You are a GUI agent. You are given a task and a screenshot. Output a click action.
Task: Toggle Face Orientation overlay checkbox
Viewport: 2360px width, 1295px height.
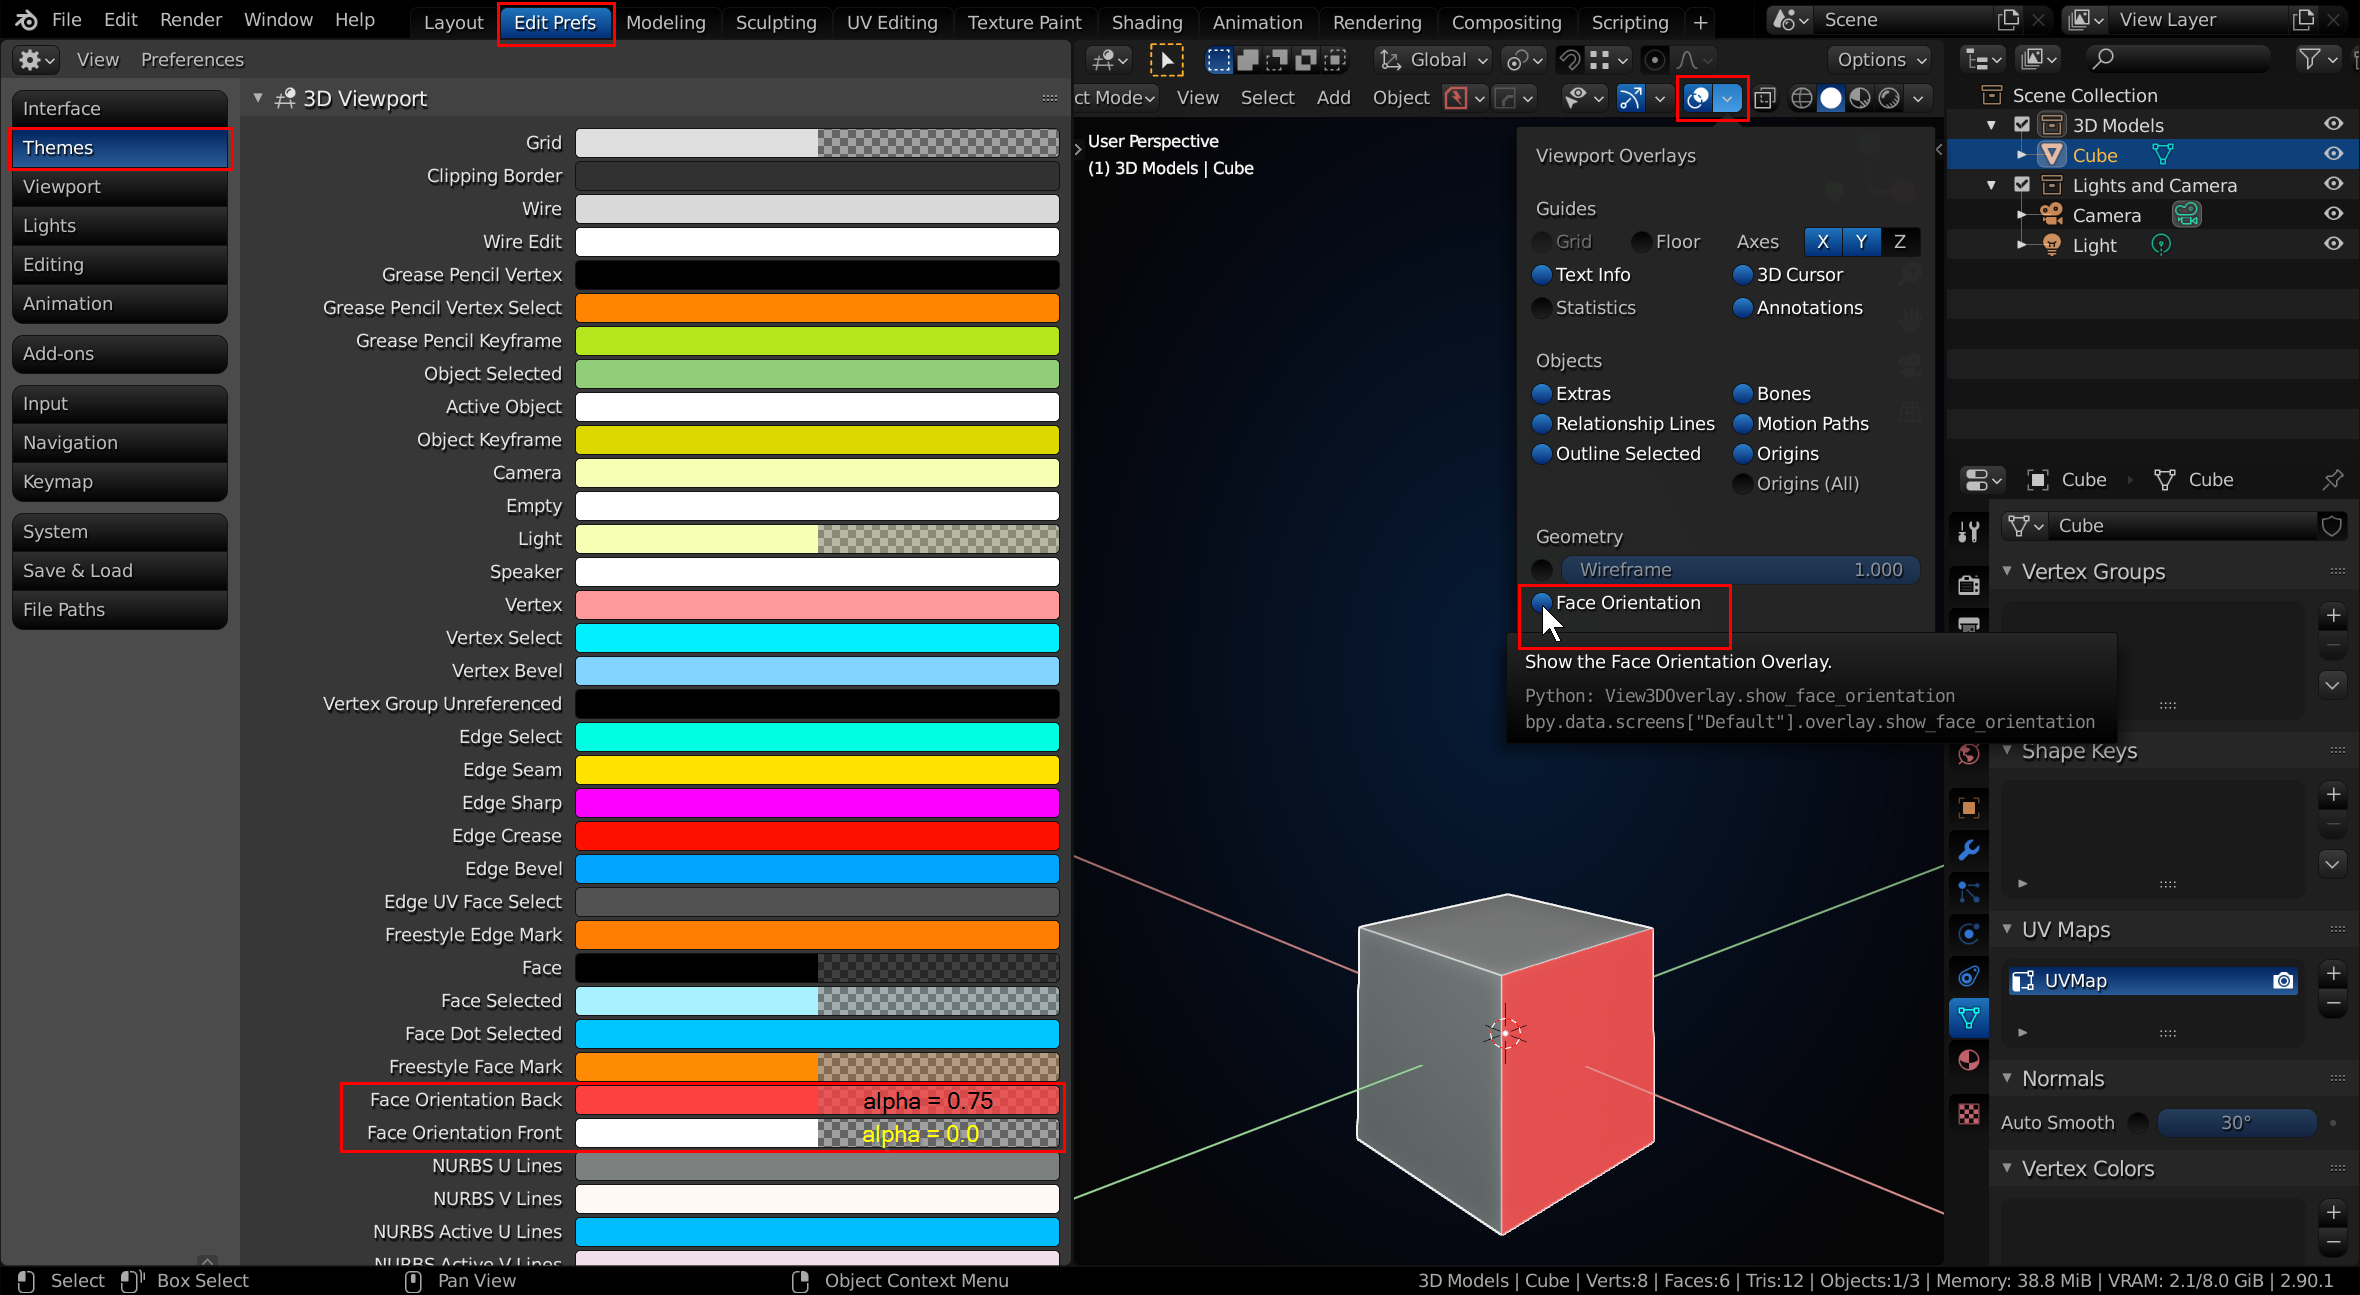click(x=1542, y=603)
